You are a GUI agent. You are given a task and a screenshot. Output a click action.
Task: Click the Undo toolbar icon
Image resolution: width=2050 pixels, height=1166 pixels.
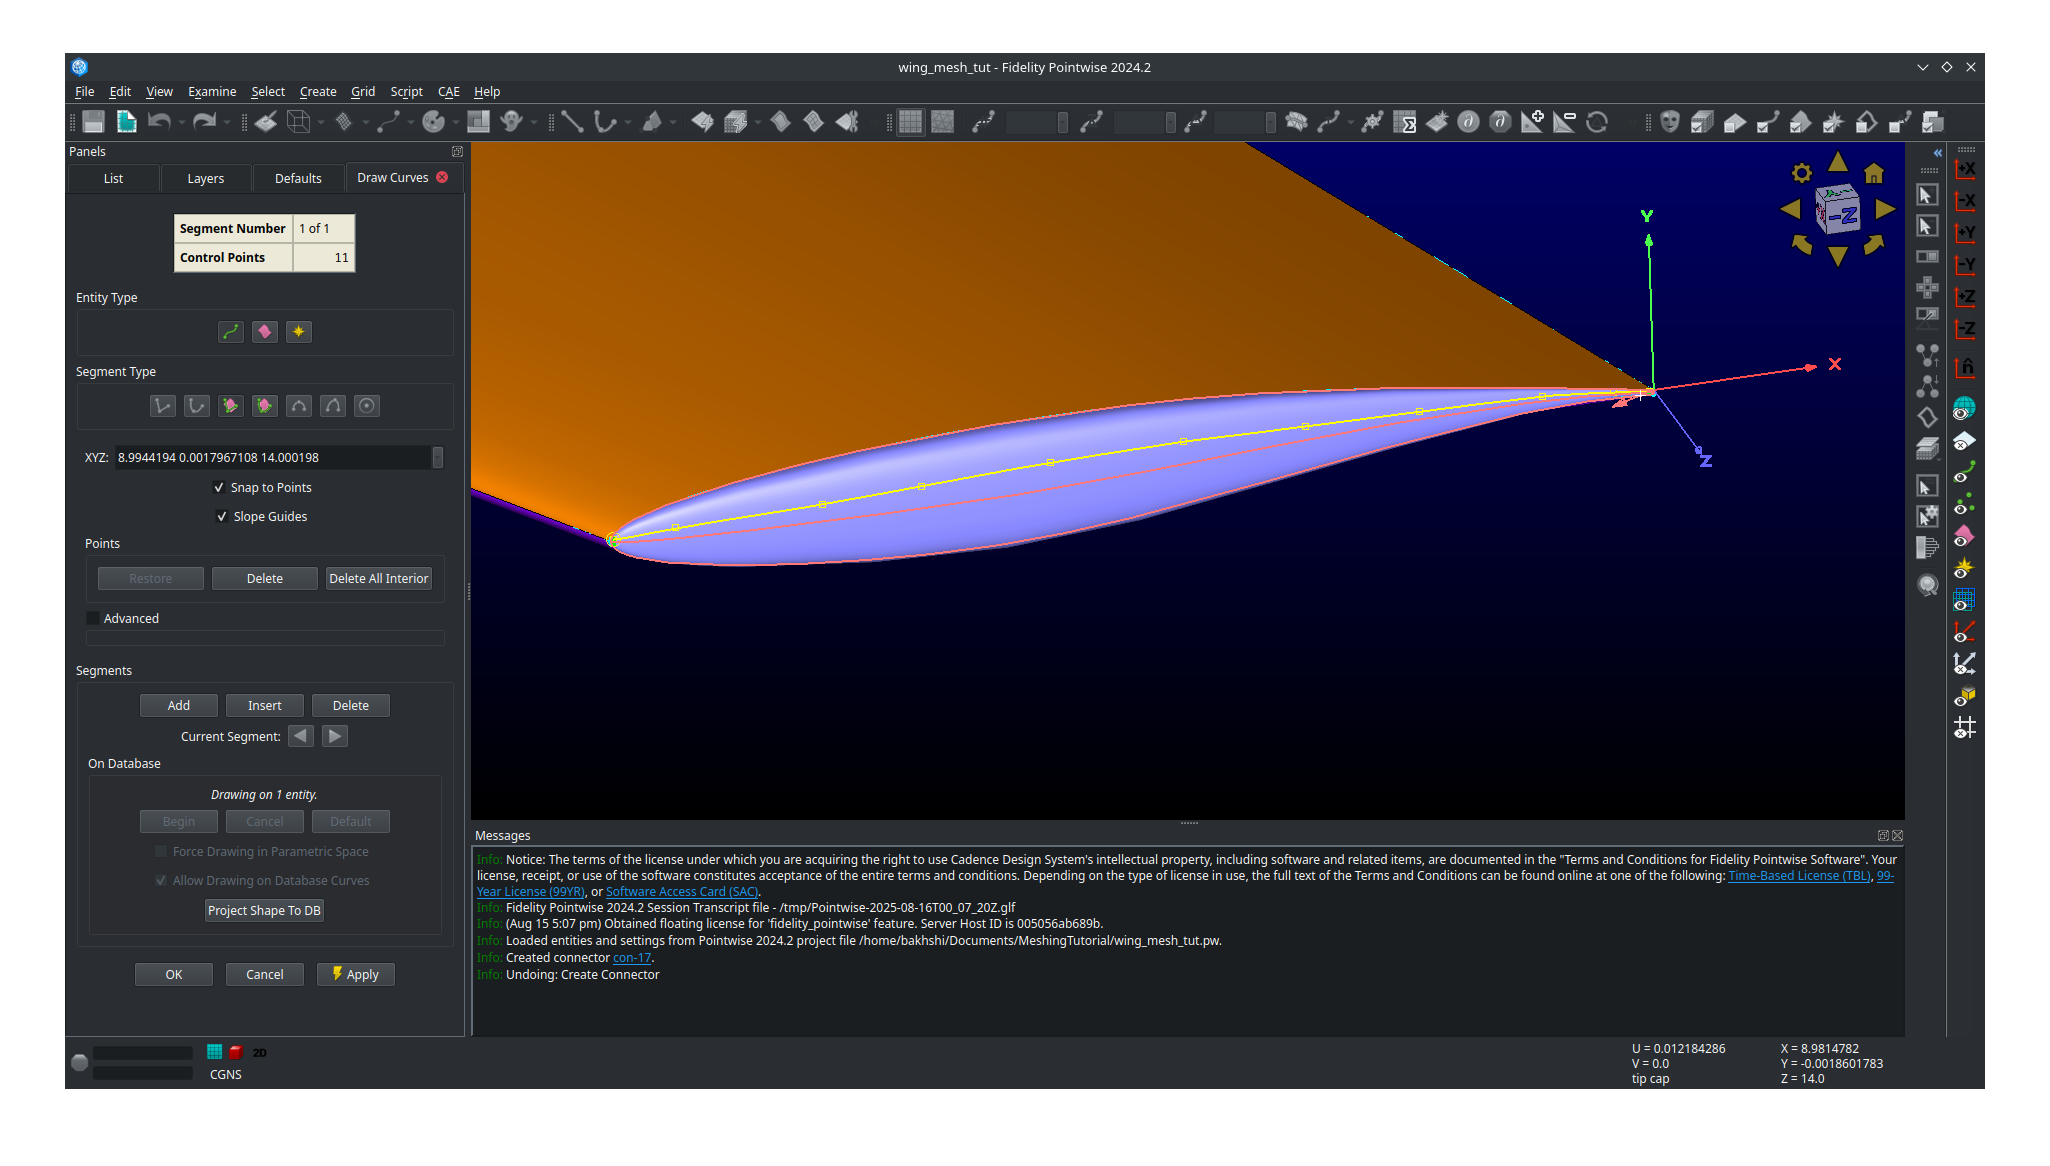160,122
